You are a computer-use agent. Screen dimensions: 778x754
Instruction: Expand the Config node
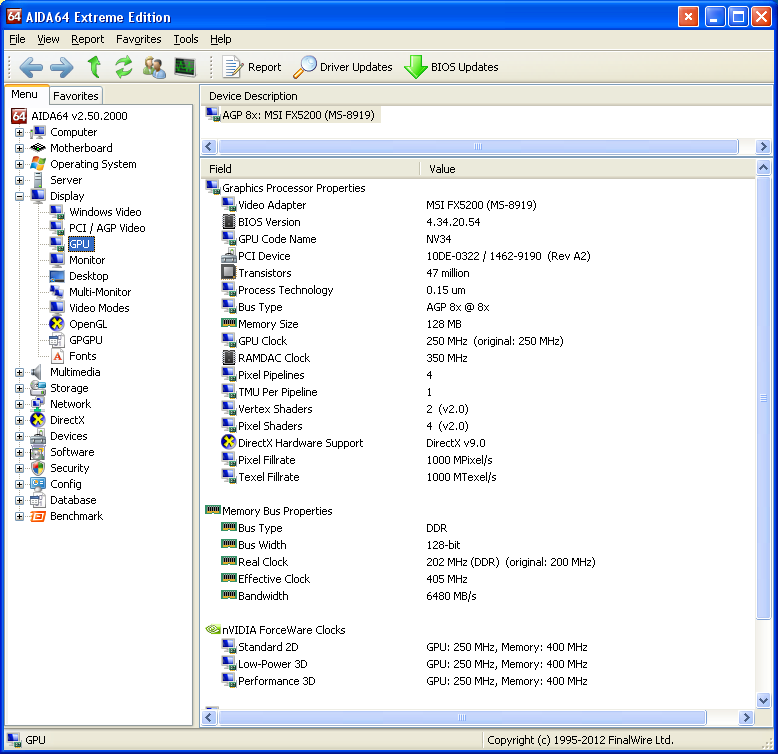click(19, 485)
